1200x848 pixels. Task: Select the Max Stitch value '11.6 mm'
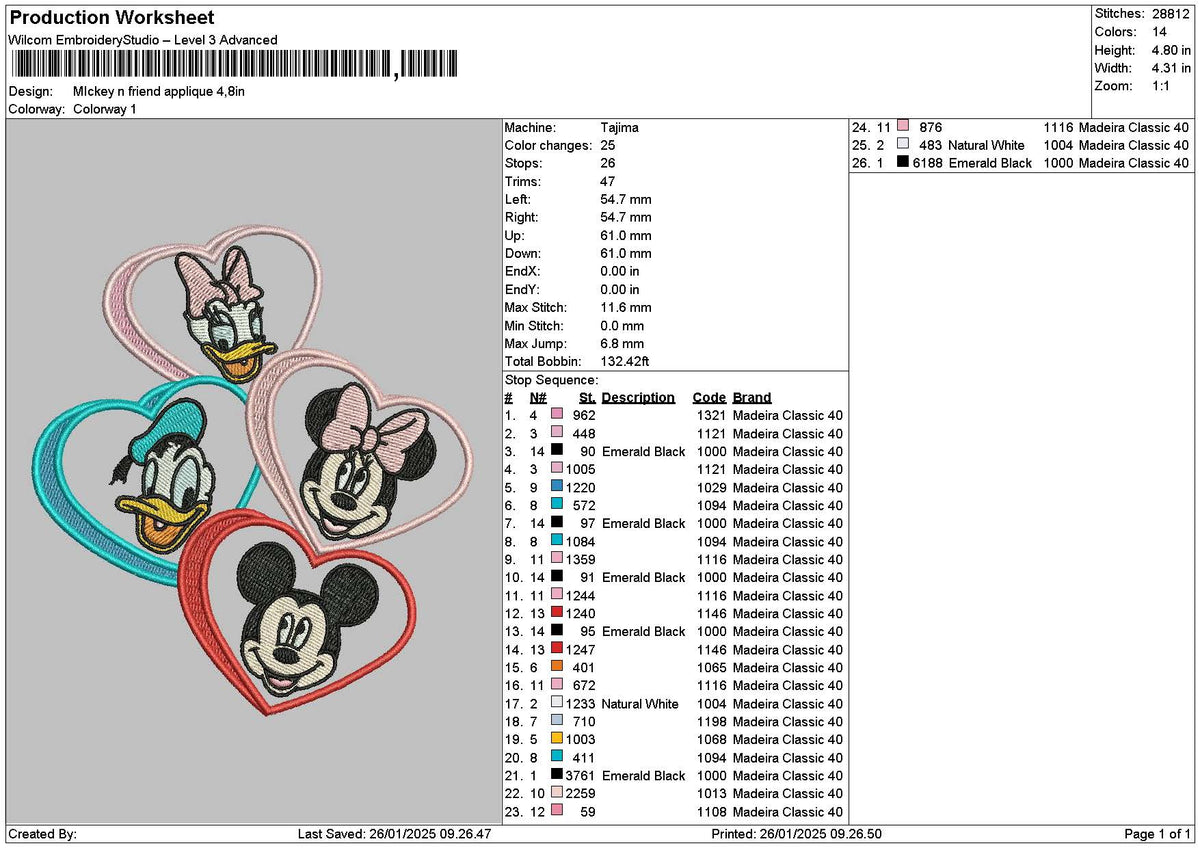coord(626,307)
